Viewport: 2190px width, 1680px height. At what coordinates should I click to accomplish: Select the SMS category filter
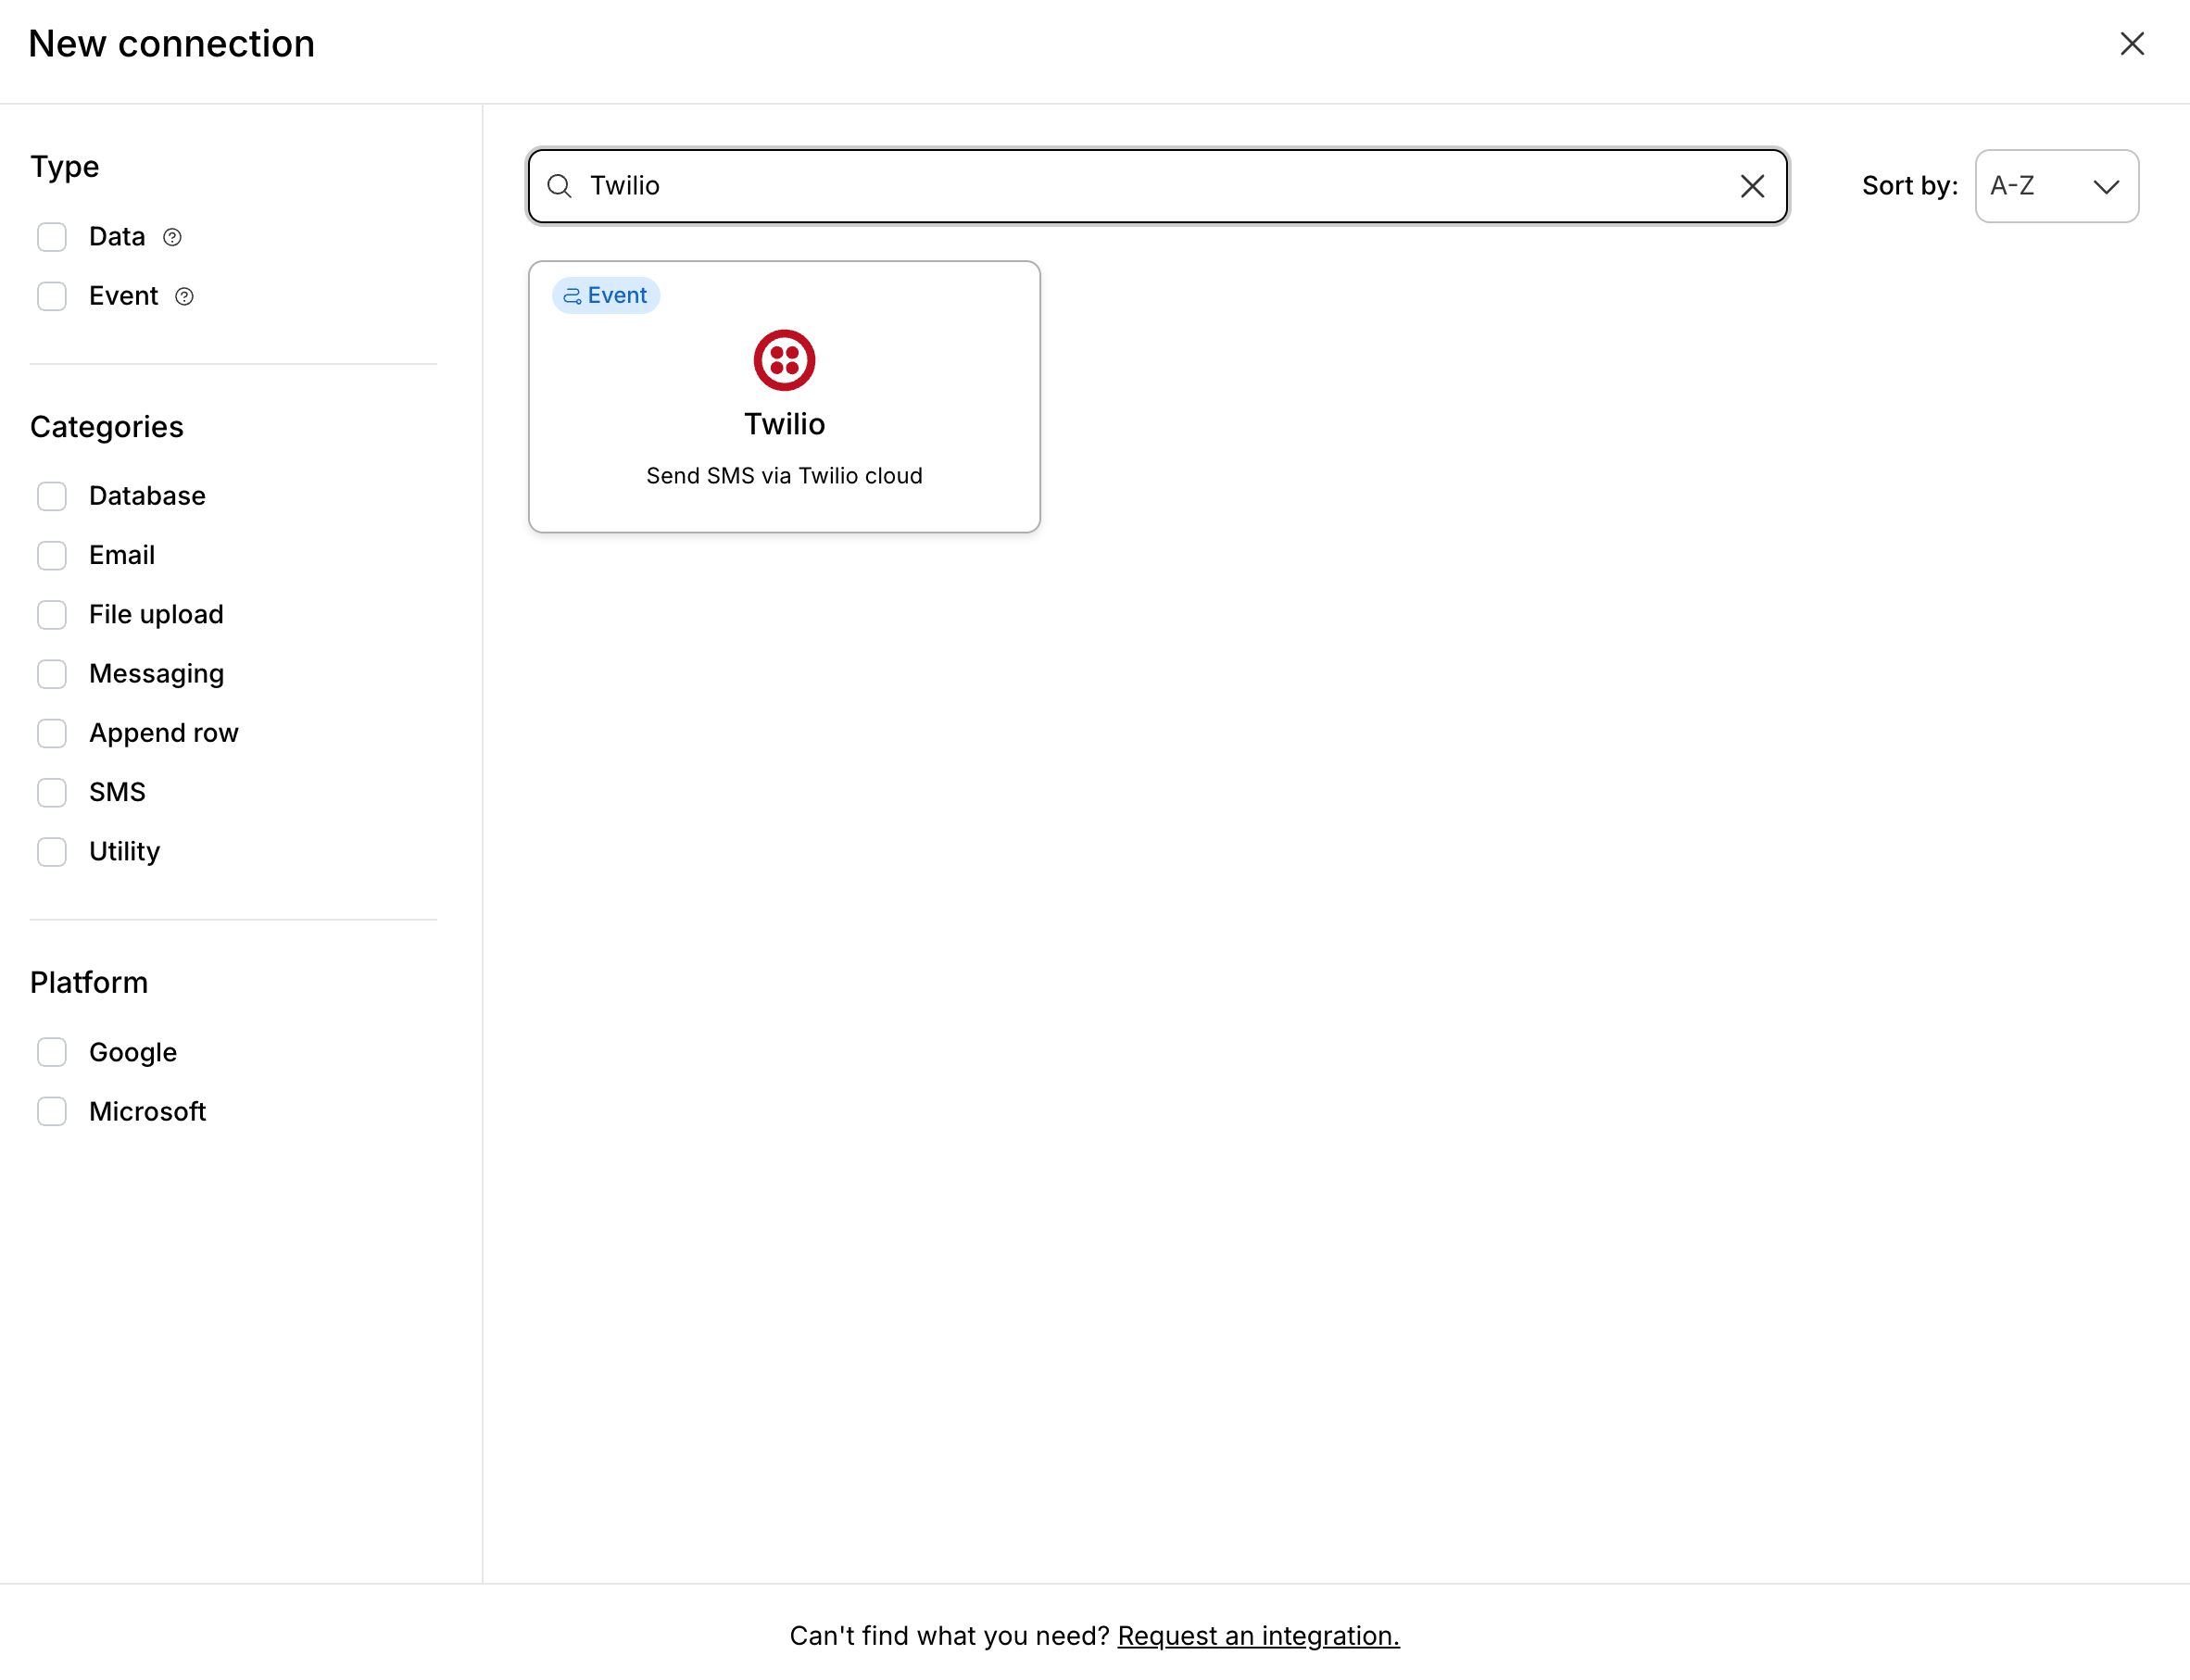pos(52,792)
